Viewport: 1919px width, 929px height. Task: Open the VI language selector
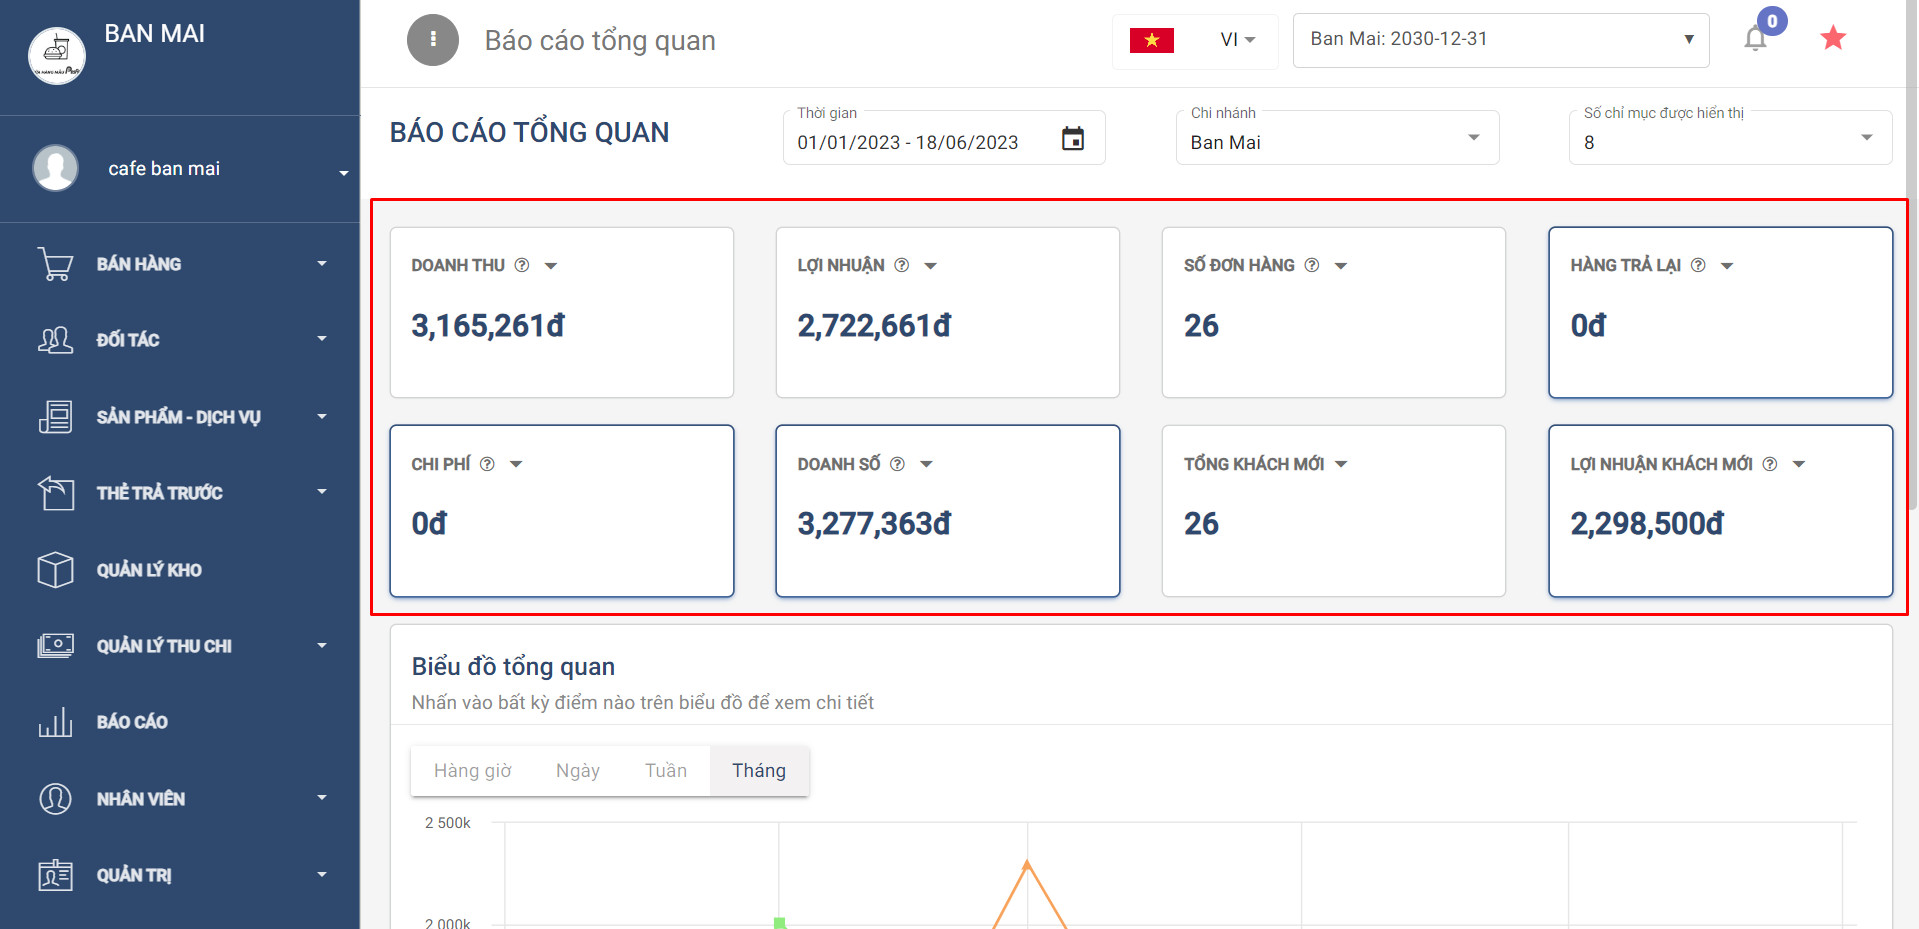(x=1236, y=40)
